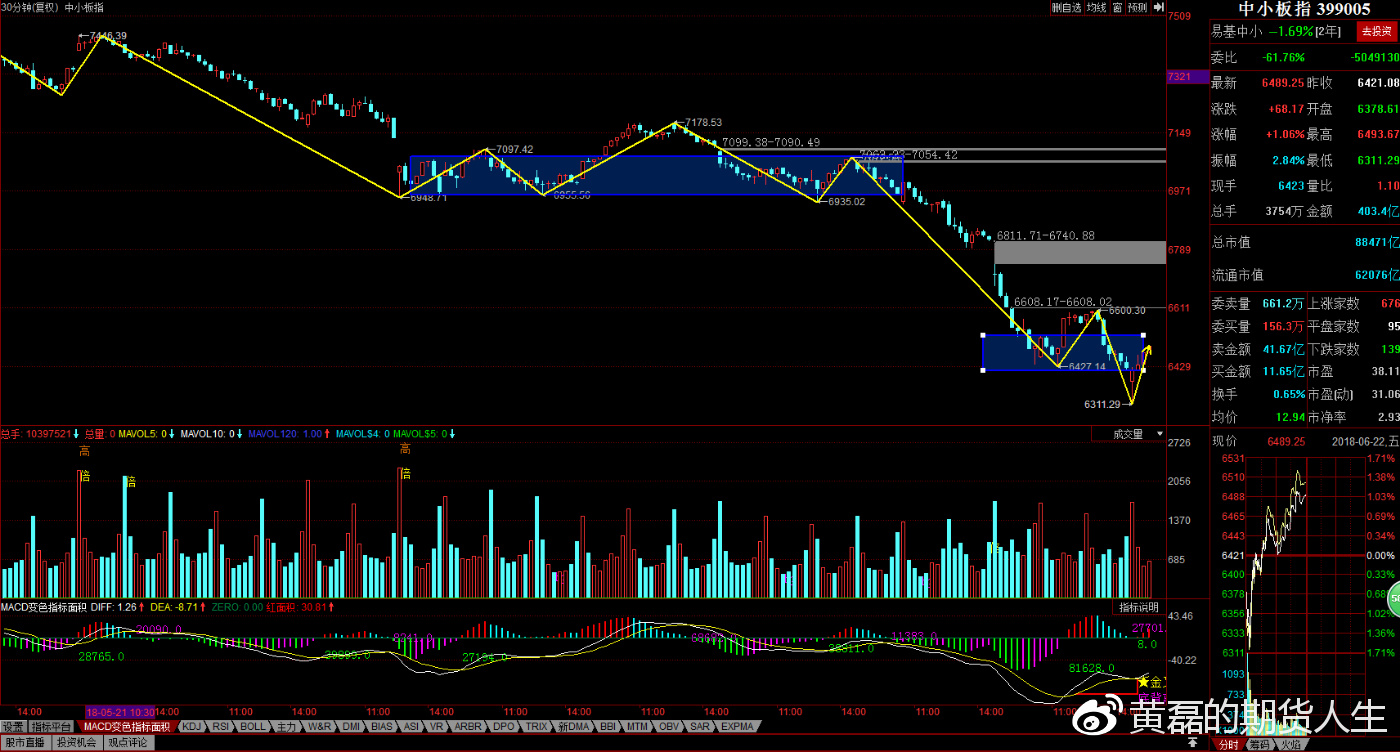Viewport: 1400px width, 752px height.
Task: Switch to the BBI indicator tab
Action: tap(610, 726)
